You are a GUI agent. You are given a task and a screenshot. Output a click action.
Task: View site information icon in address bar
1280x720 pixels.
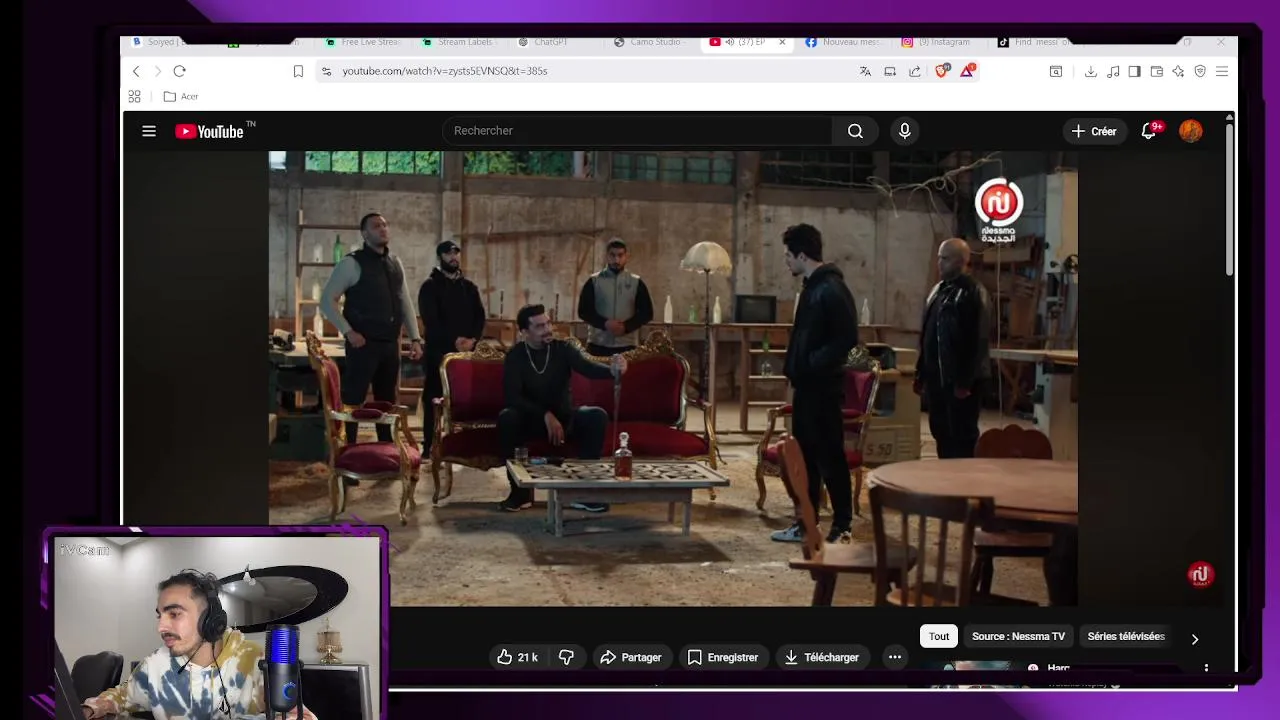326,71
